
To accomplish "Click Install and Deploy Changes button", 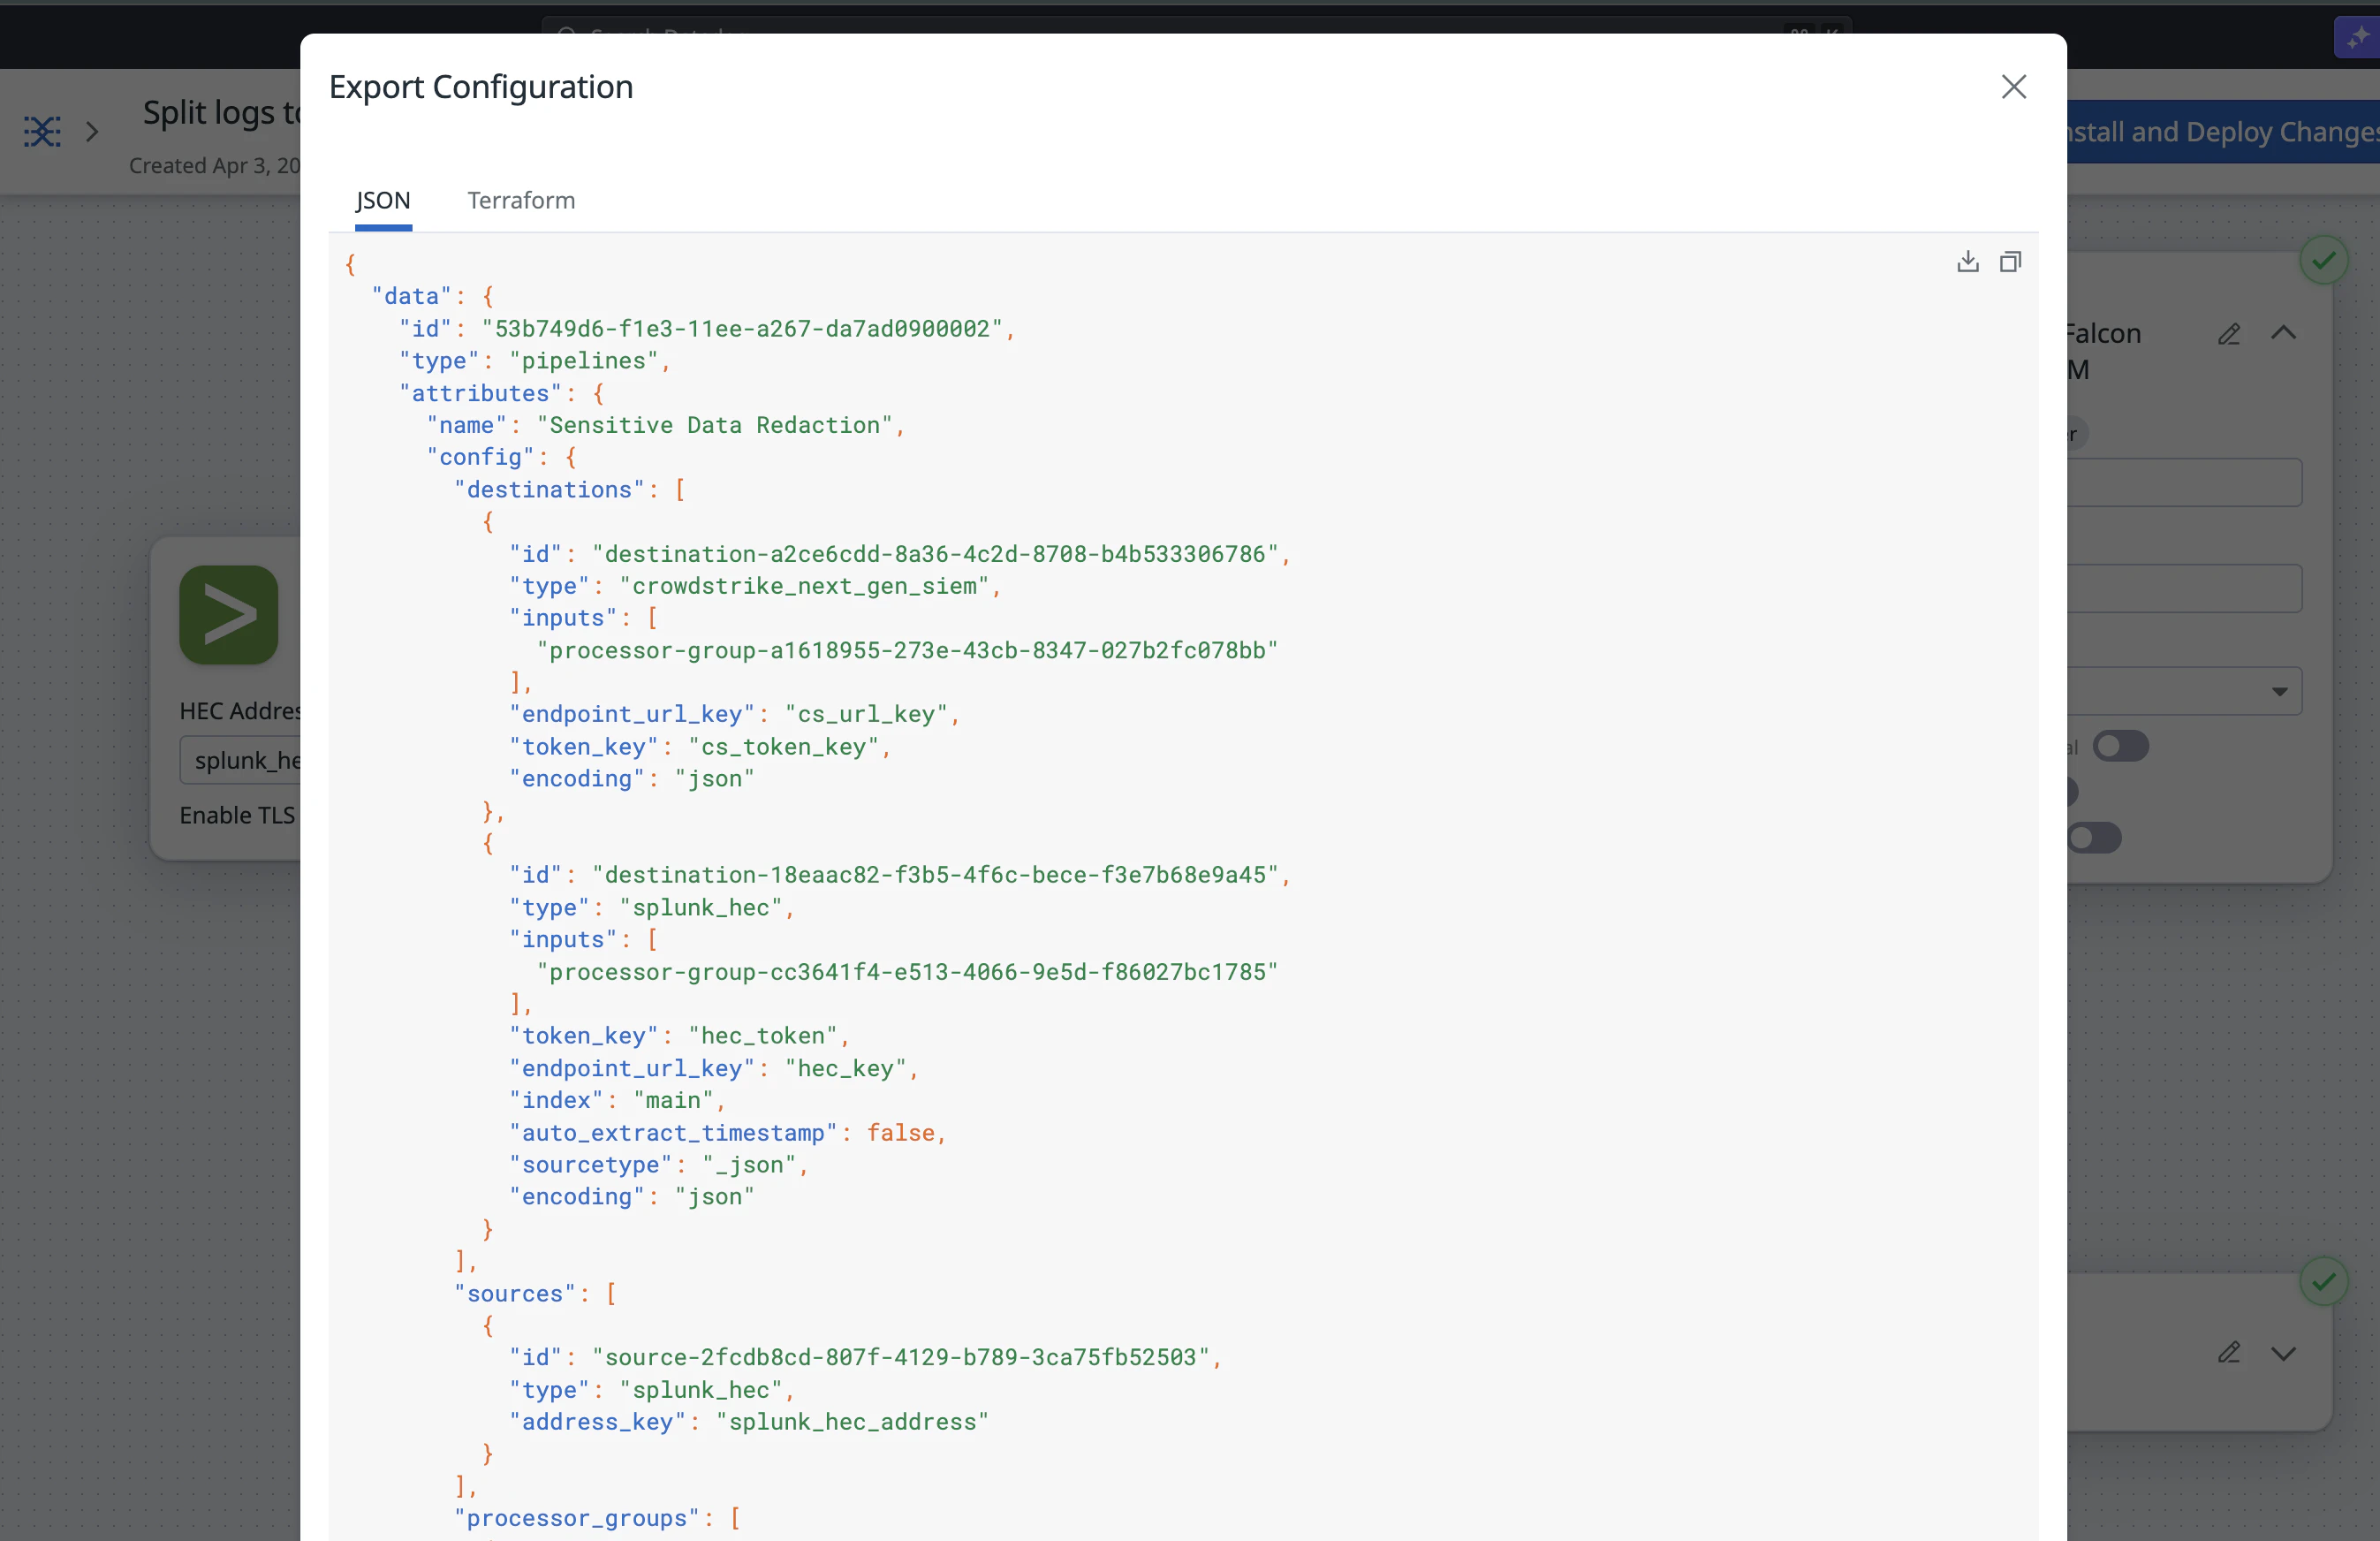I will 2222,131.
